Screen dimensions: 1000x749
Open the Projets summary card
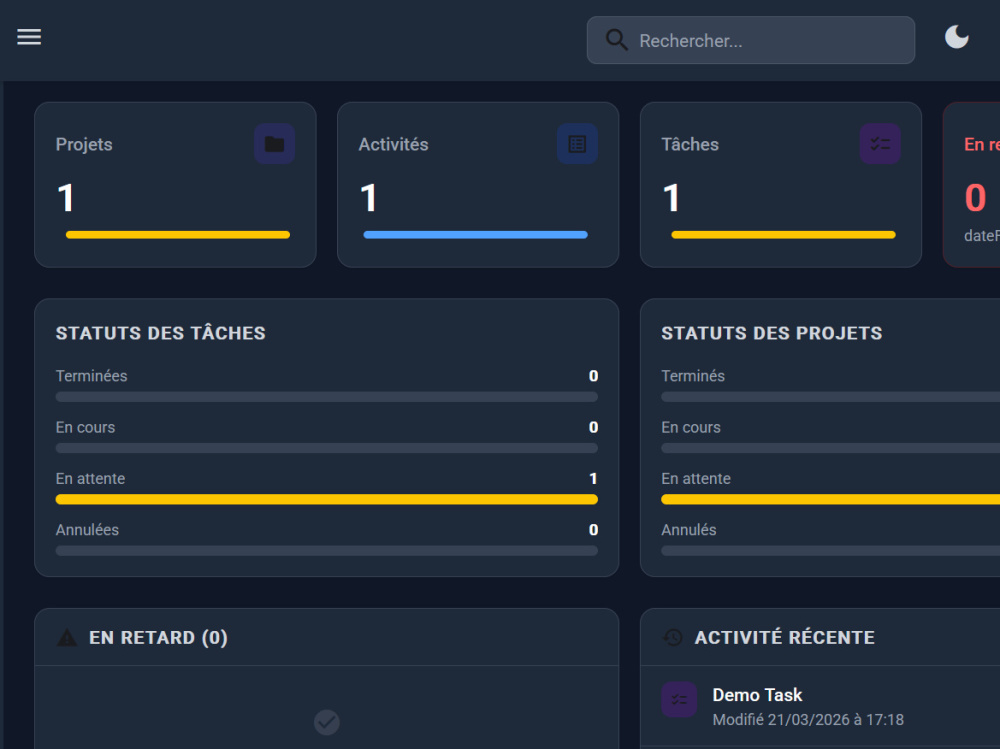pyautogui.click(x=175, y=184)
